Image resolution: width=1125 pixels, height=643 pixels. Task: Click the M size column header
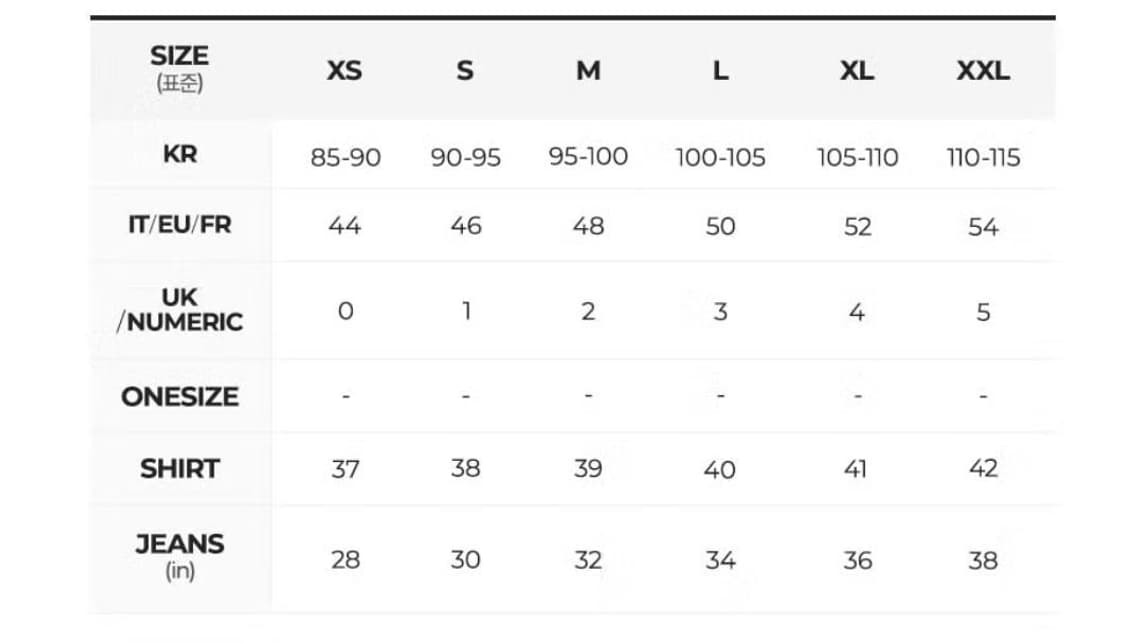click(x=588, y=71)
